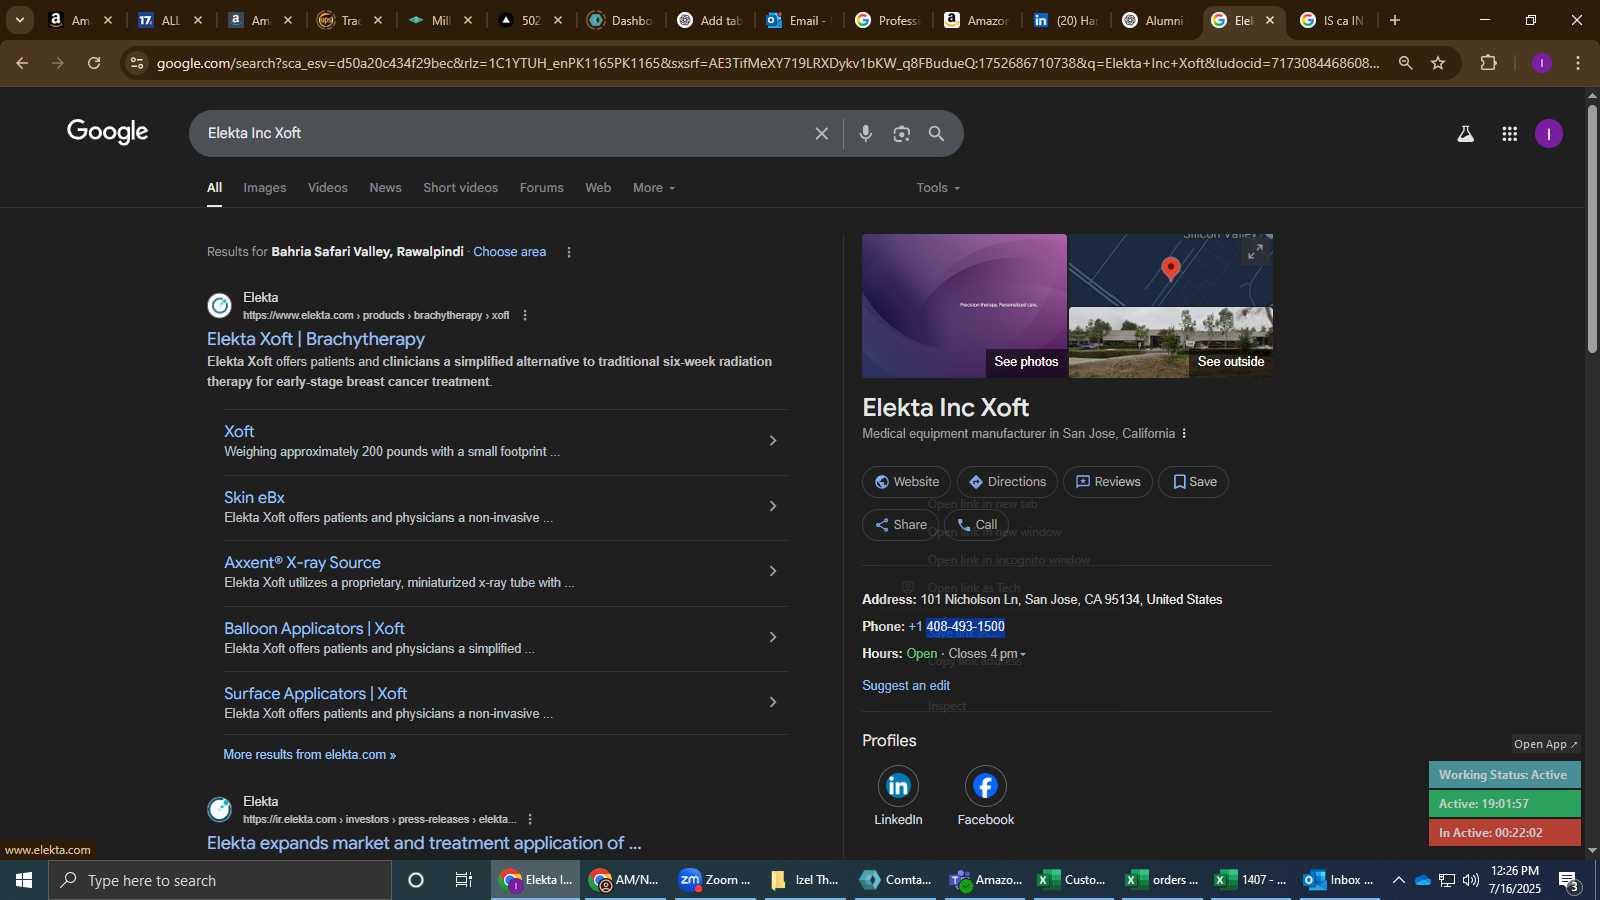Image resolution: width=1600 pixels, height=900 pixels.
Task: Click the Windows taskbar search box
Action: tap(220, 880)
